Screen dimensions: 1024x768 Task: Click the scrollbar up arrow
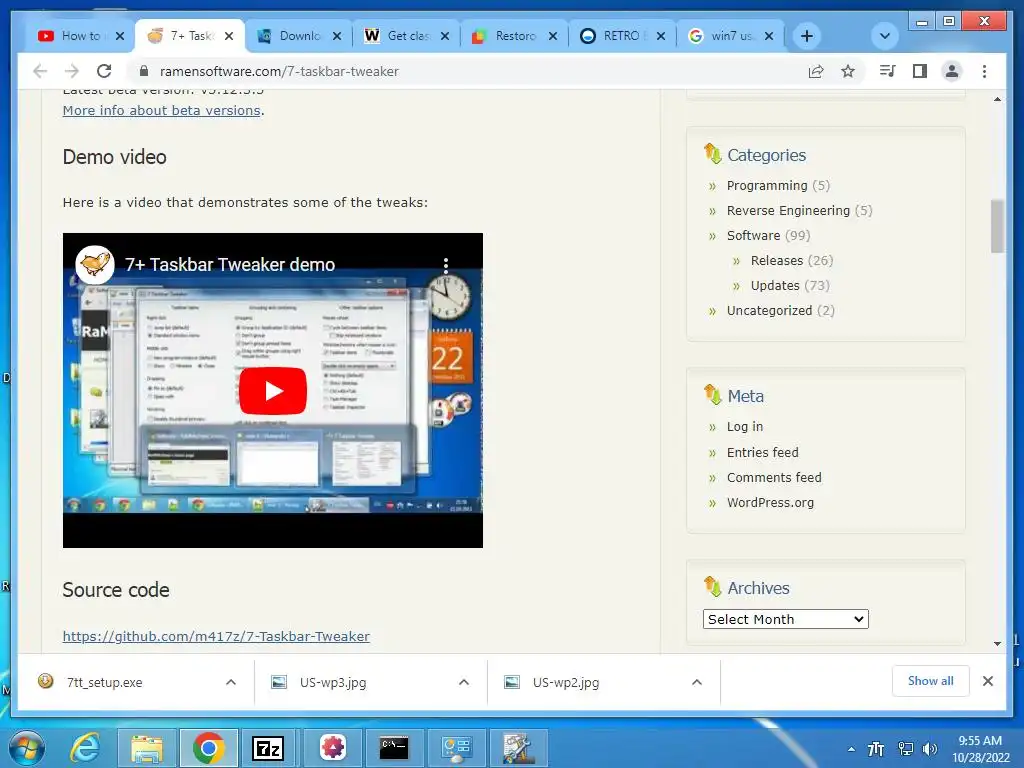coord(997,99)
